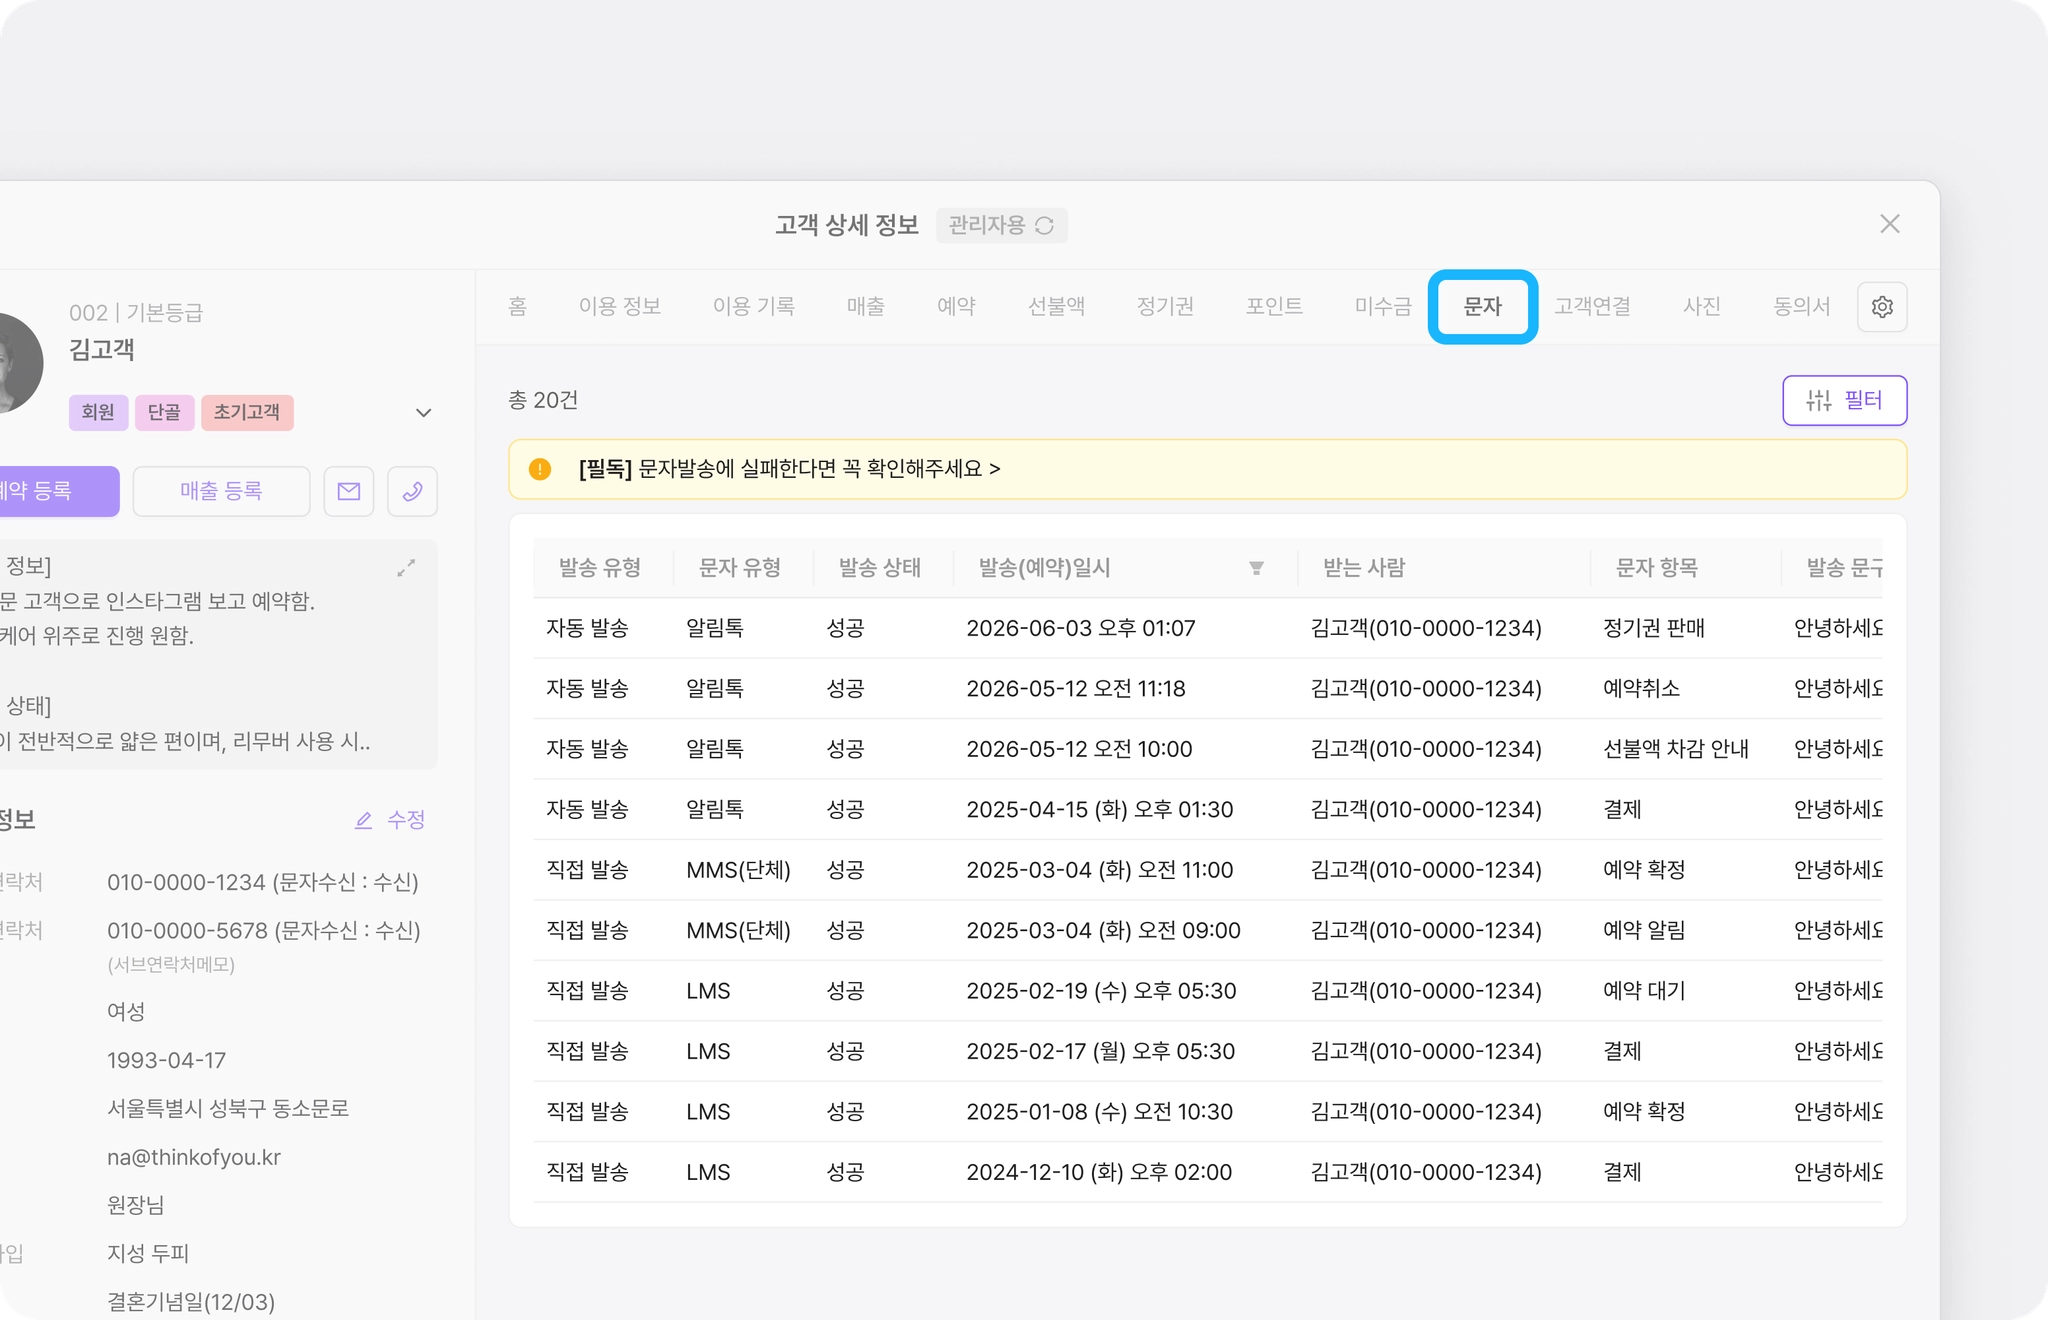Click the orange warning notice icon
This screenshot has height=1320, width=2048.
pos(540,469)
